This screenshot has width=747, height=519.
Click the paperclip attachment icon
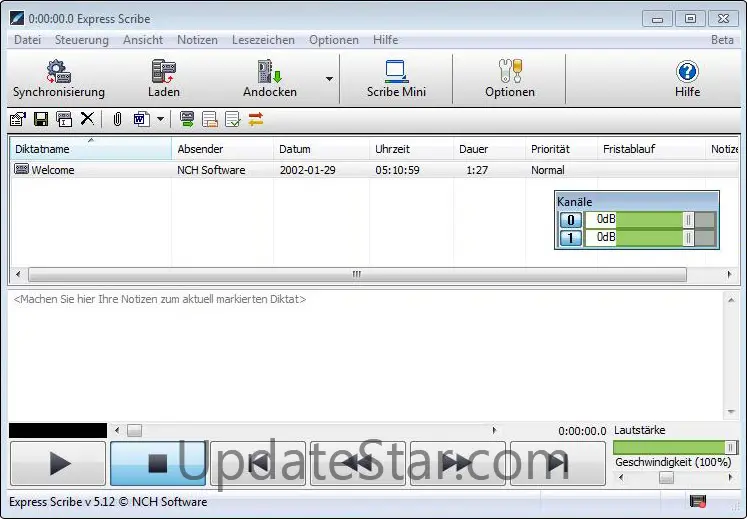tap(117, 119)
